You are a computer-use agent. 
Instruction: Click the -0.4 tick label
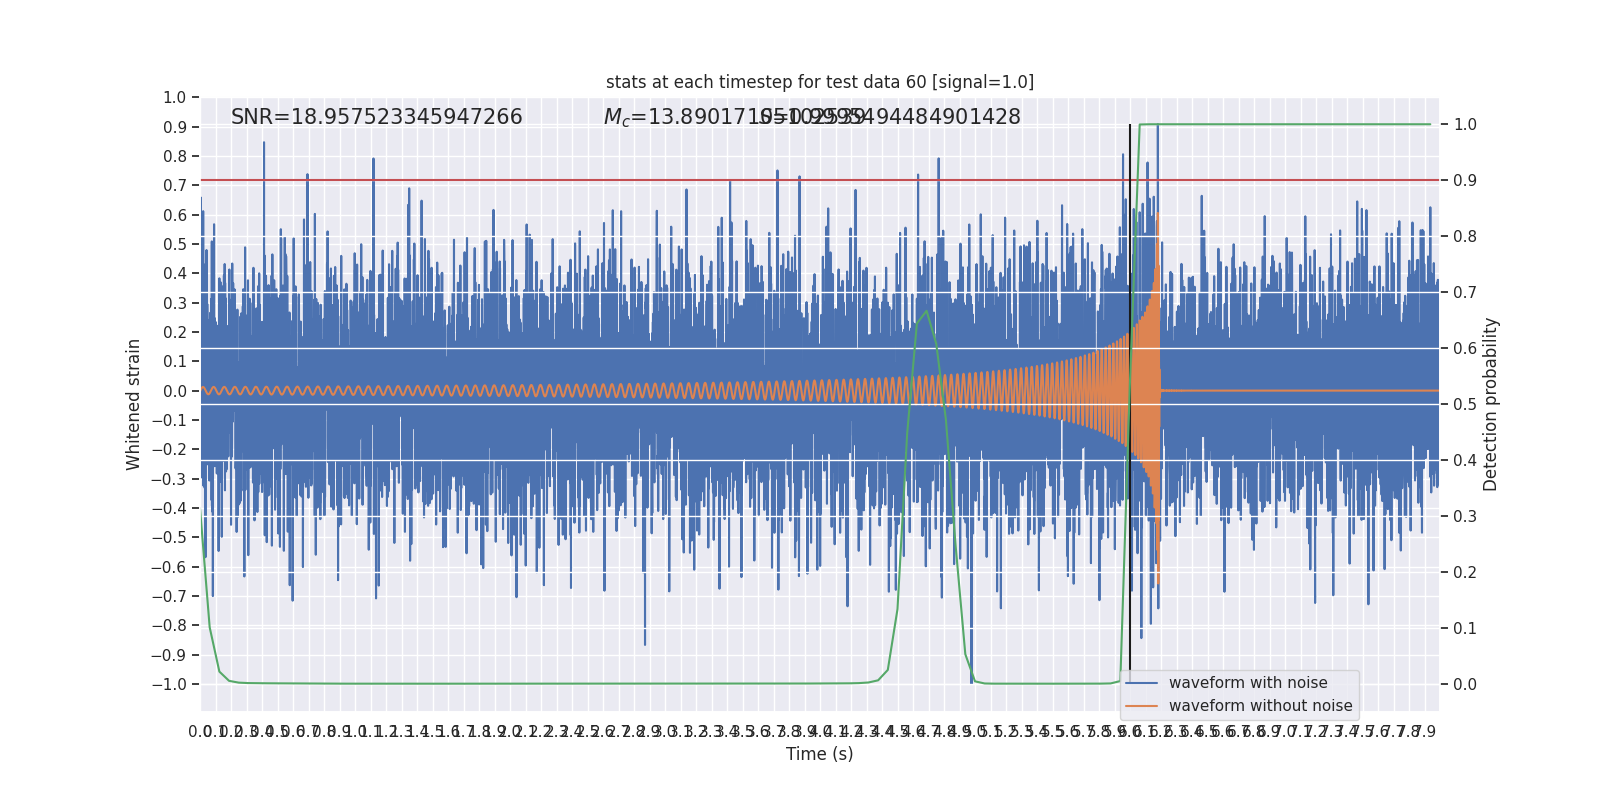169,509
